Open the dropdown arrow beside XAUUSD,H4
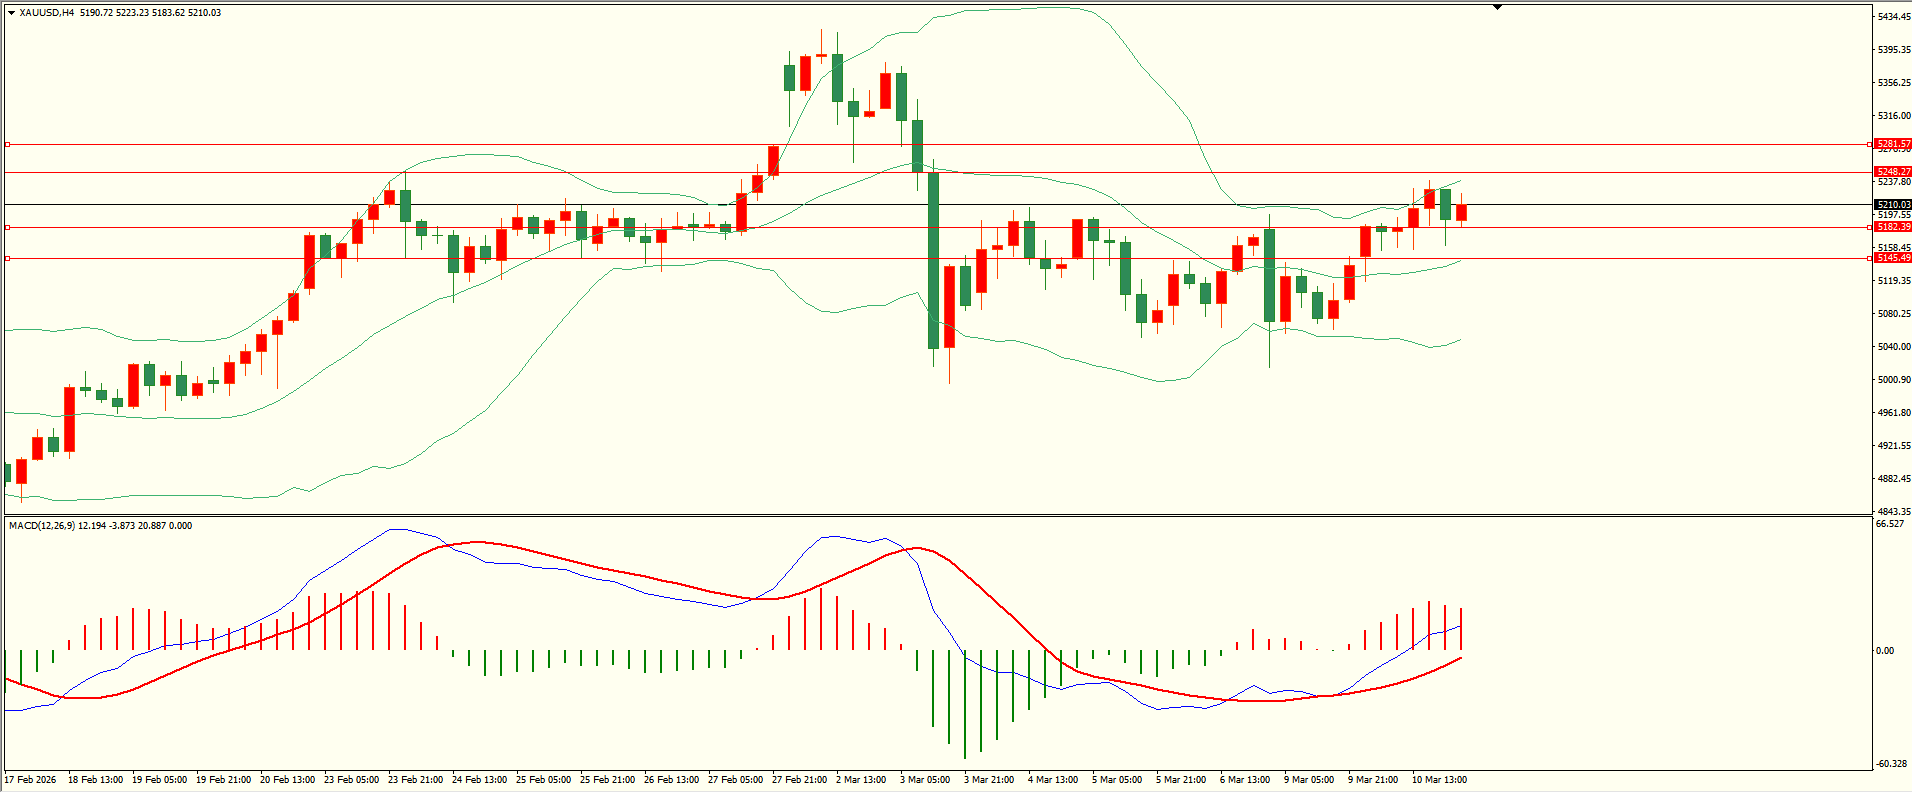 pyautogui.click(x=12, y=13)
